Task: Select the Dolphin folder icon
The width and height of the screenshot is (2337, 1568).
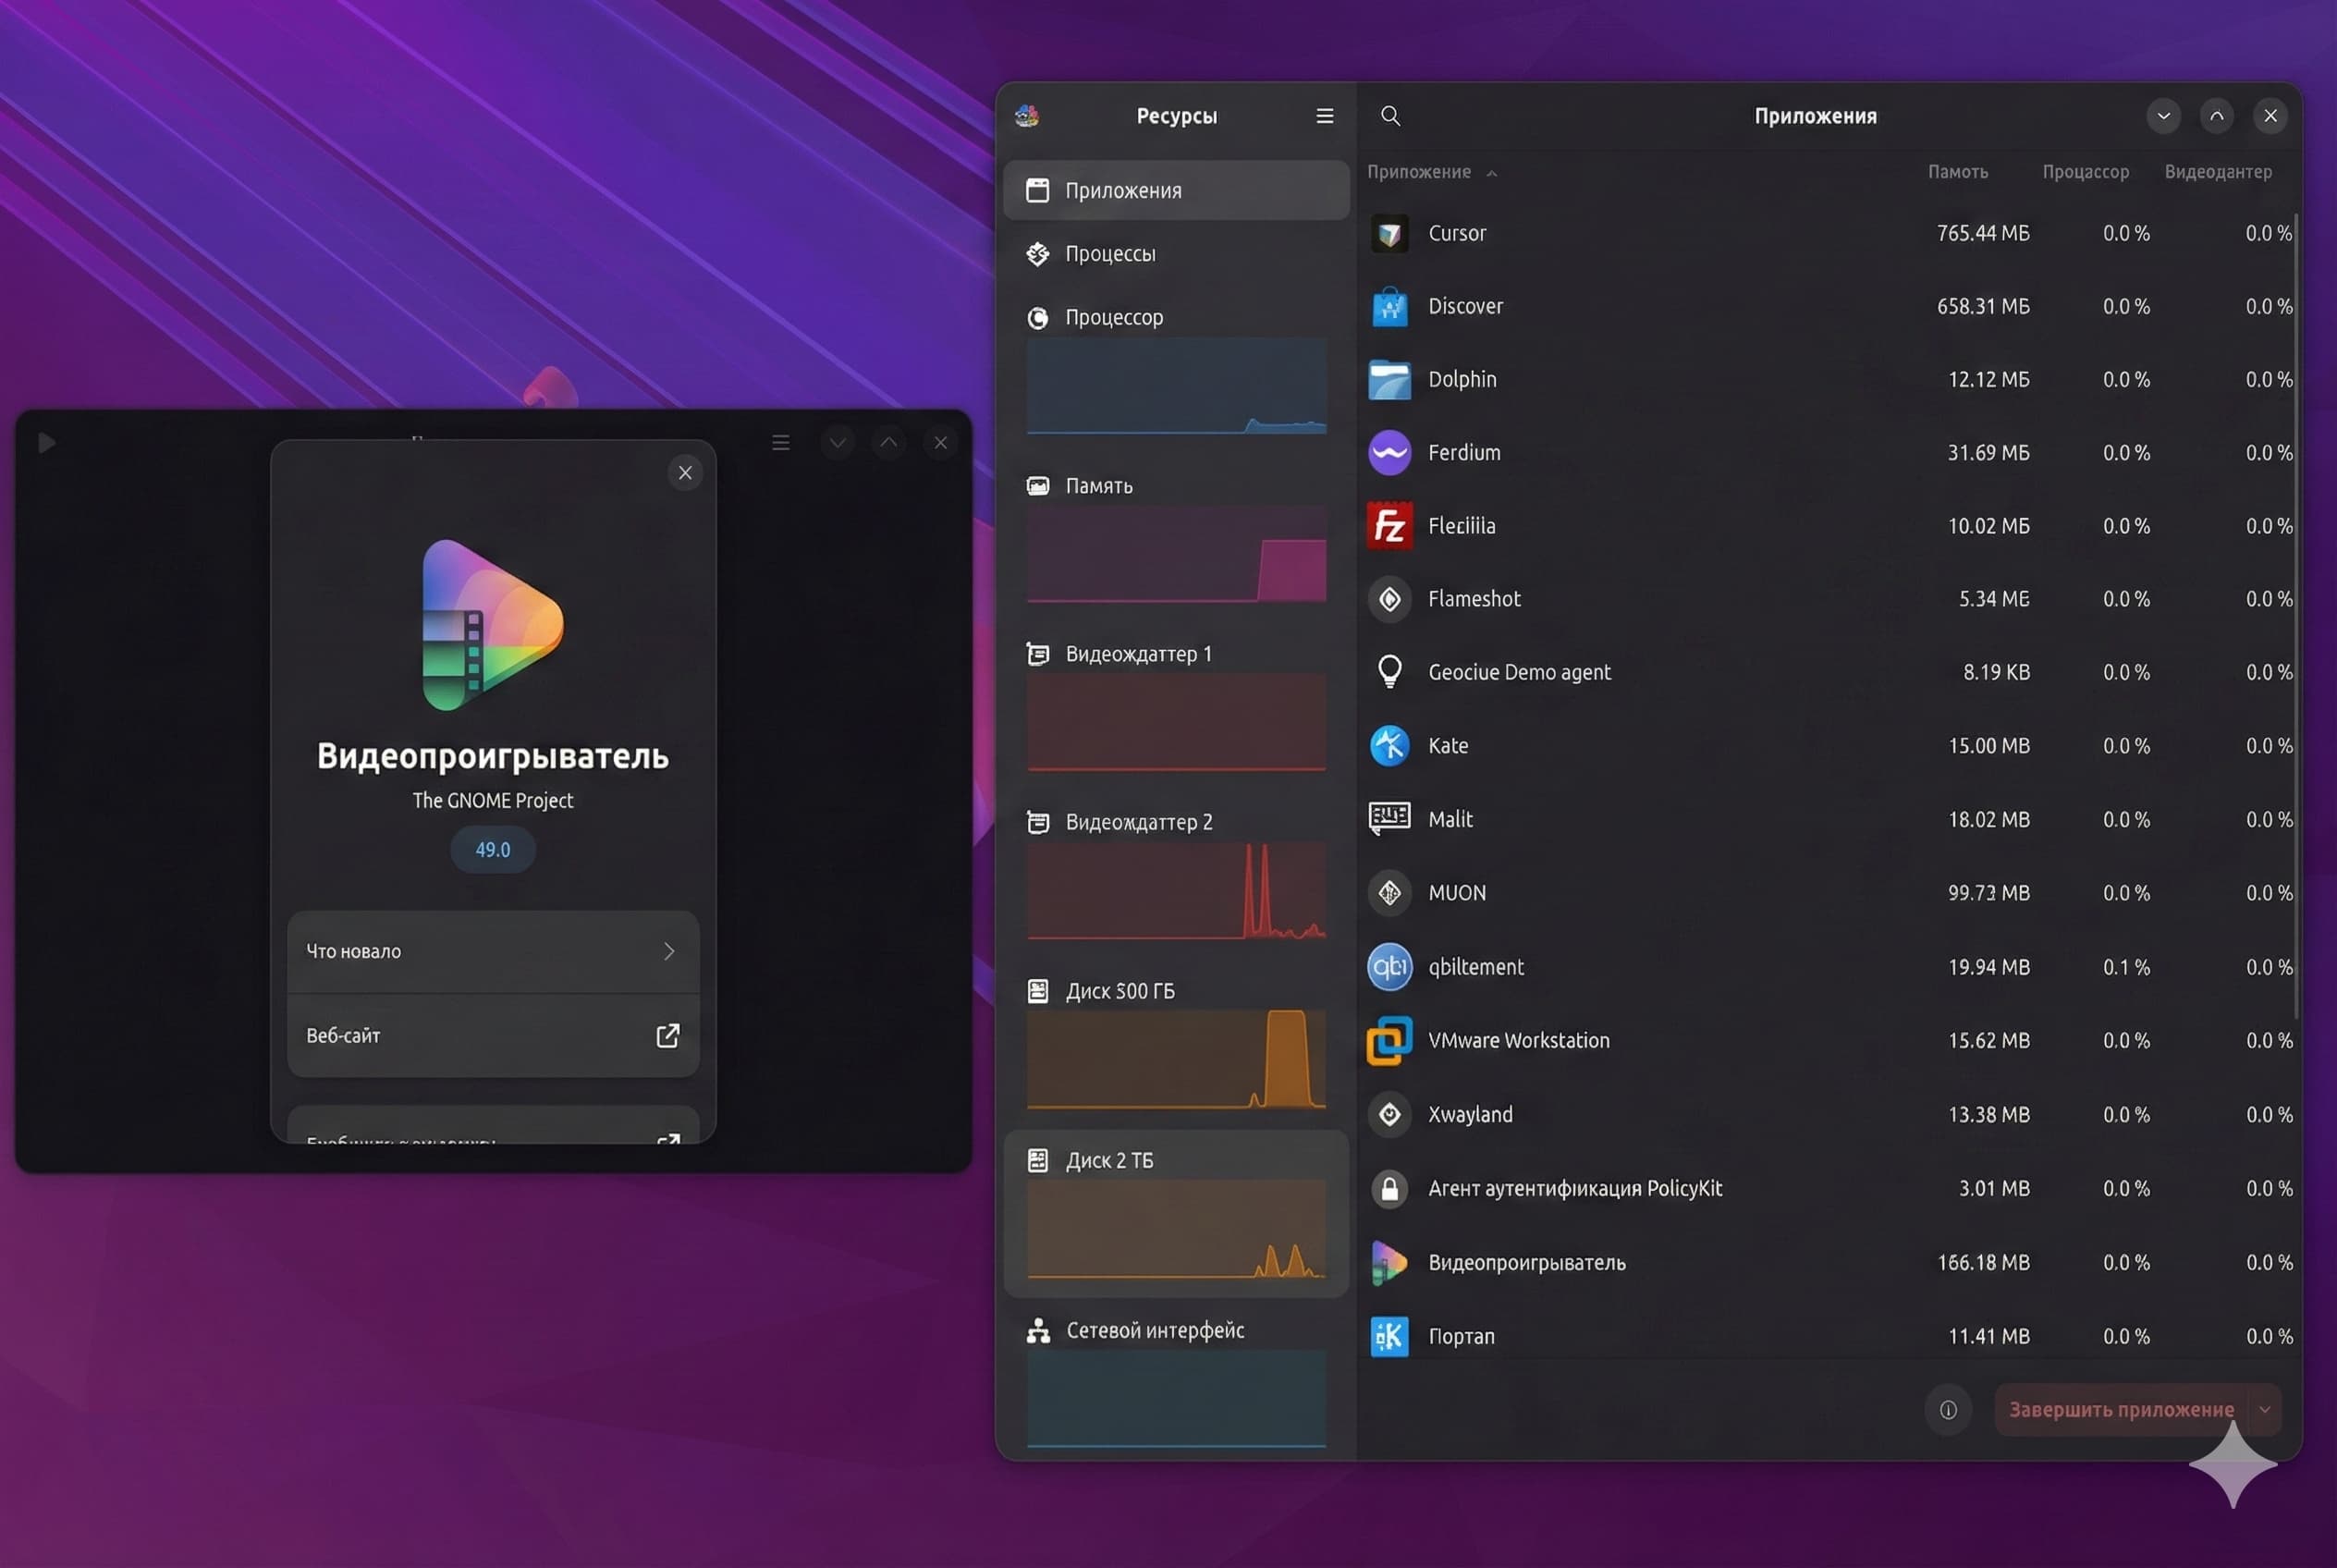Action: coord(1389,380)
